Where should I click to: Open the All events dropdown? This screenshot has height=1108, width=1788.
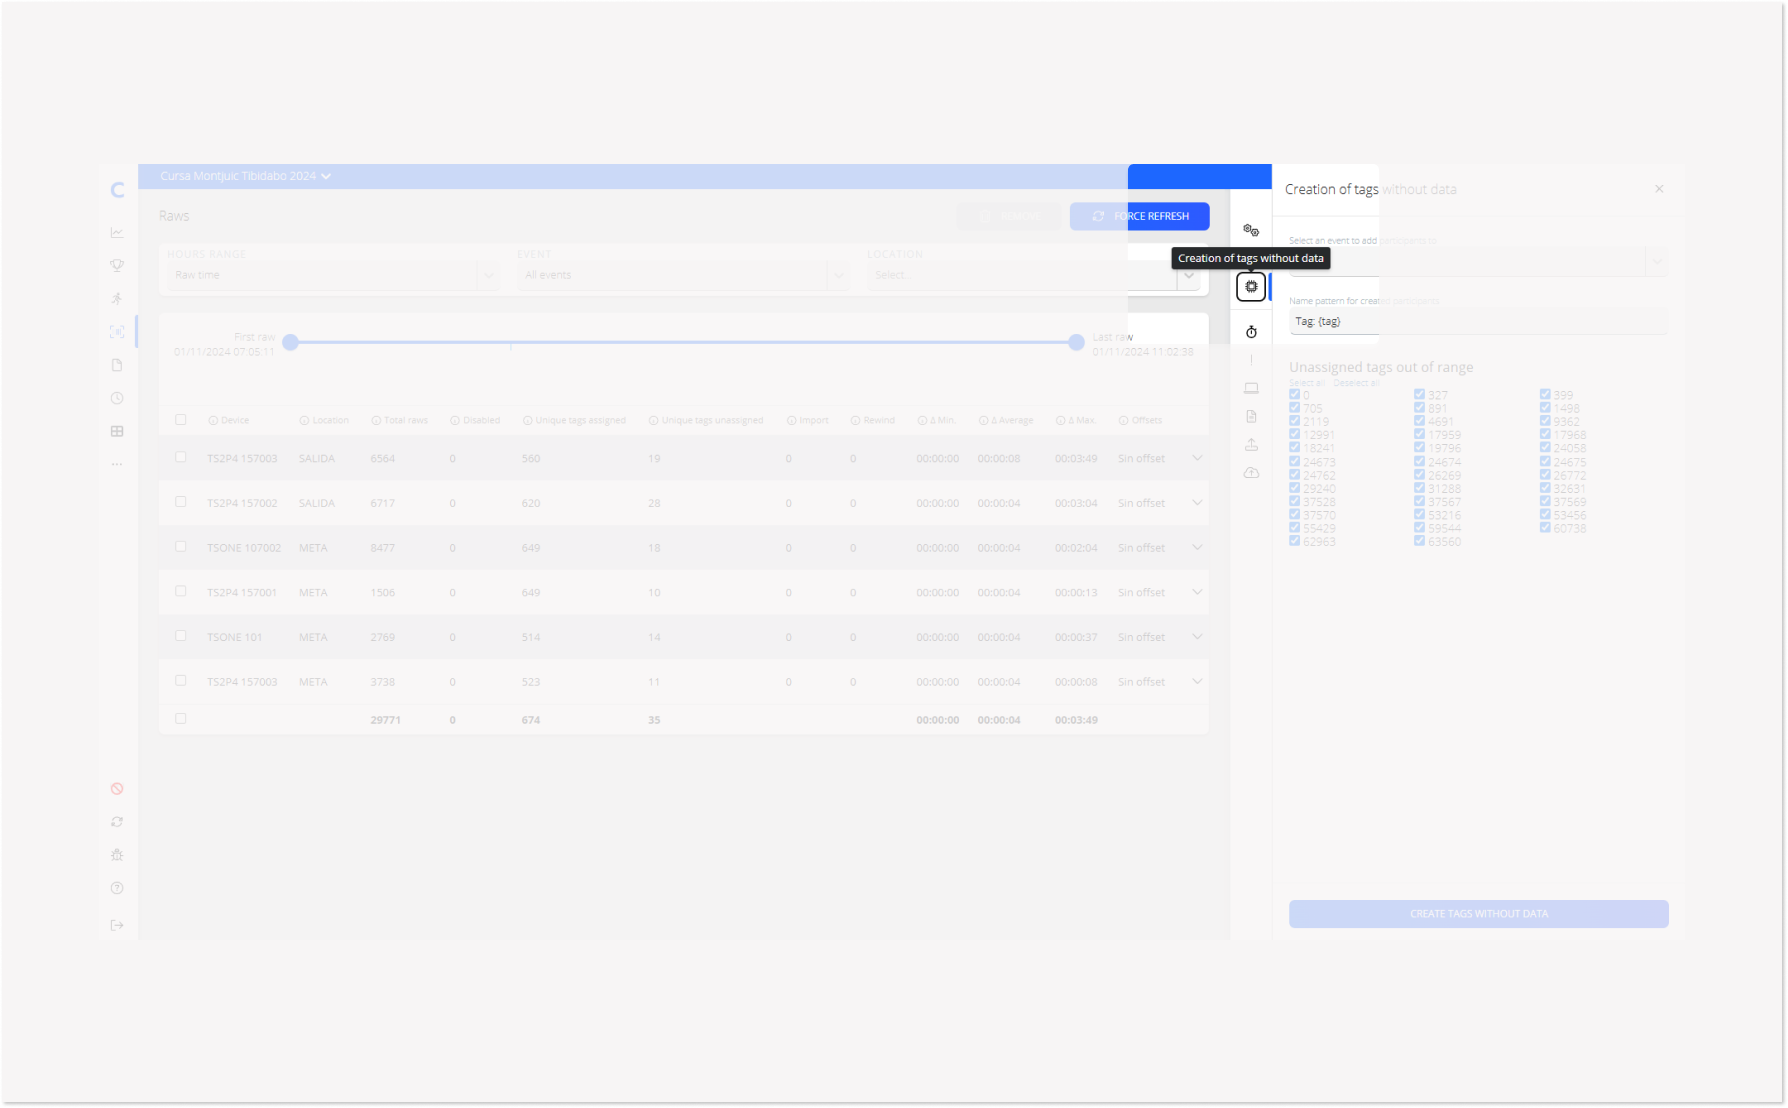point(683,275)
